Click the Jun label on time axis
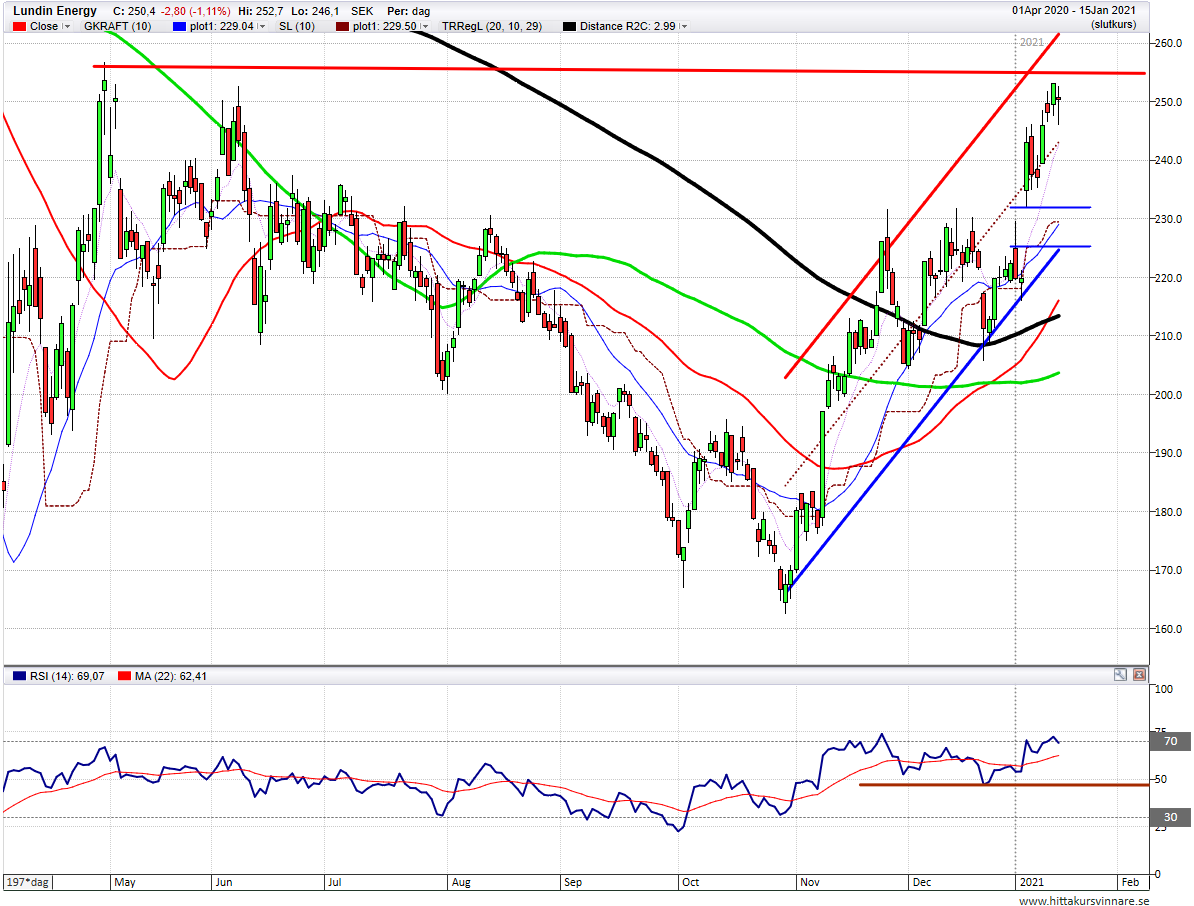Viewport: 1194px width, 906px height. (x=224, y=882)
